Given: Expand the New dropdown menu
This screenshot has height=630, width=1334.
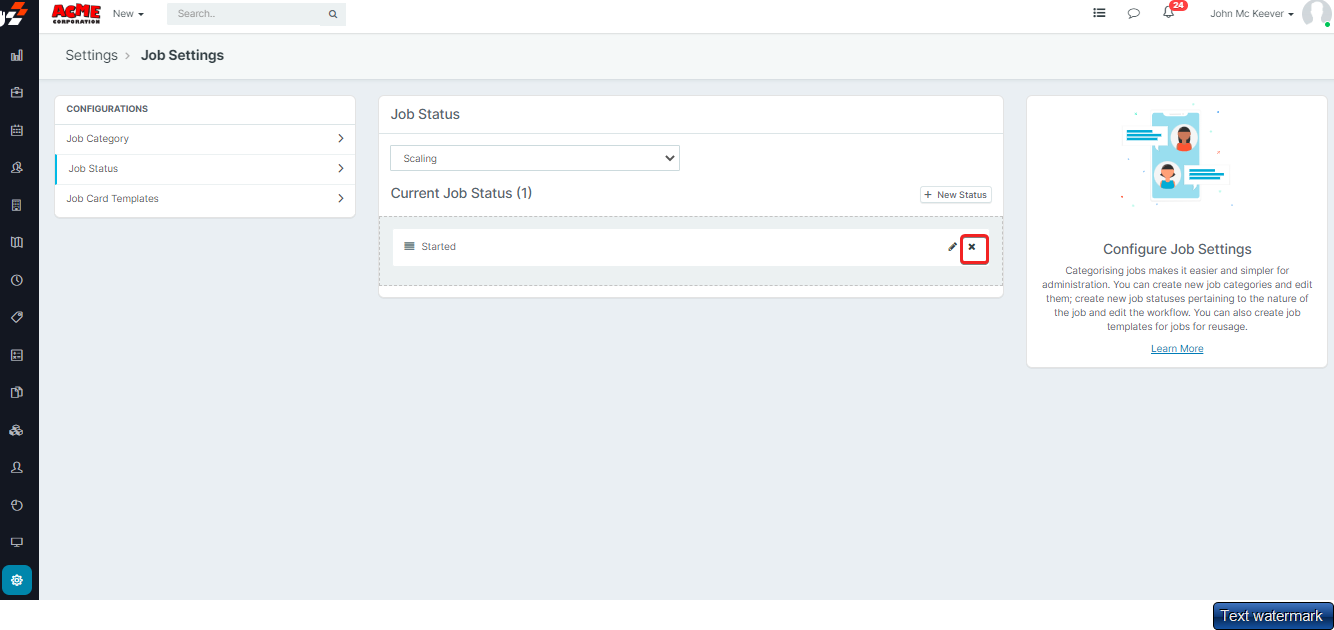Looking at the screenshot, I should (128, 14).
